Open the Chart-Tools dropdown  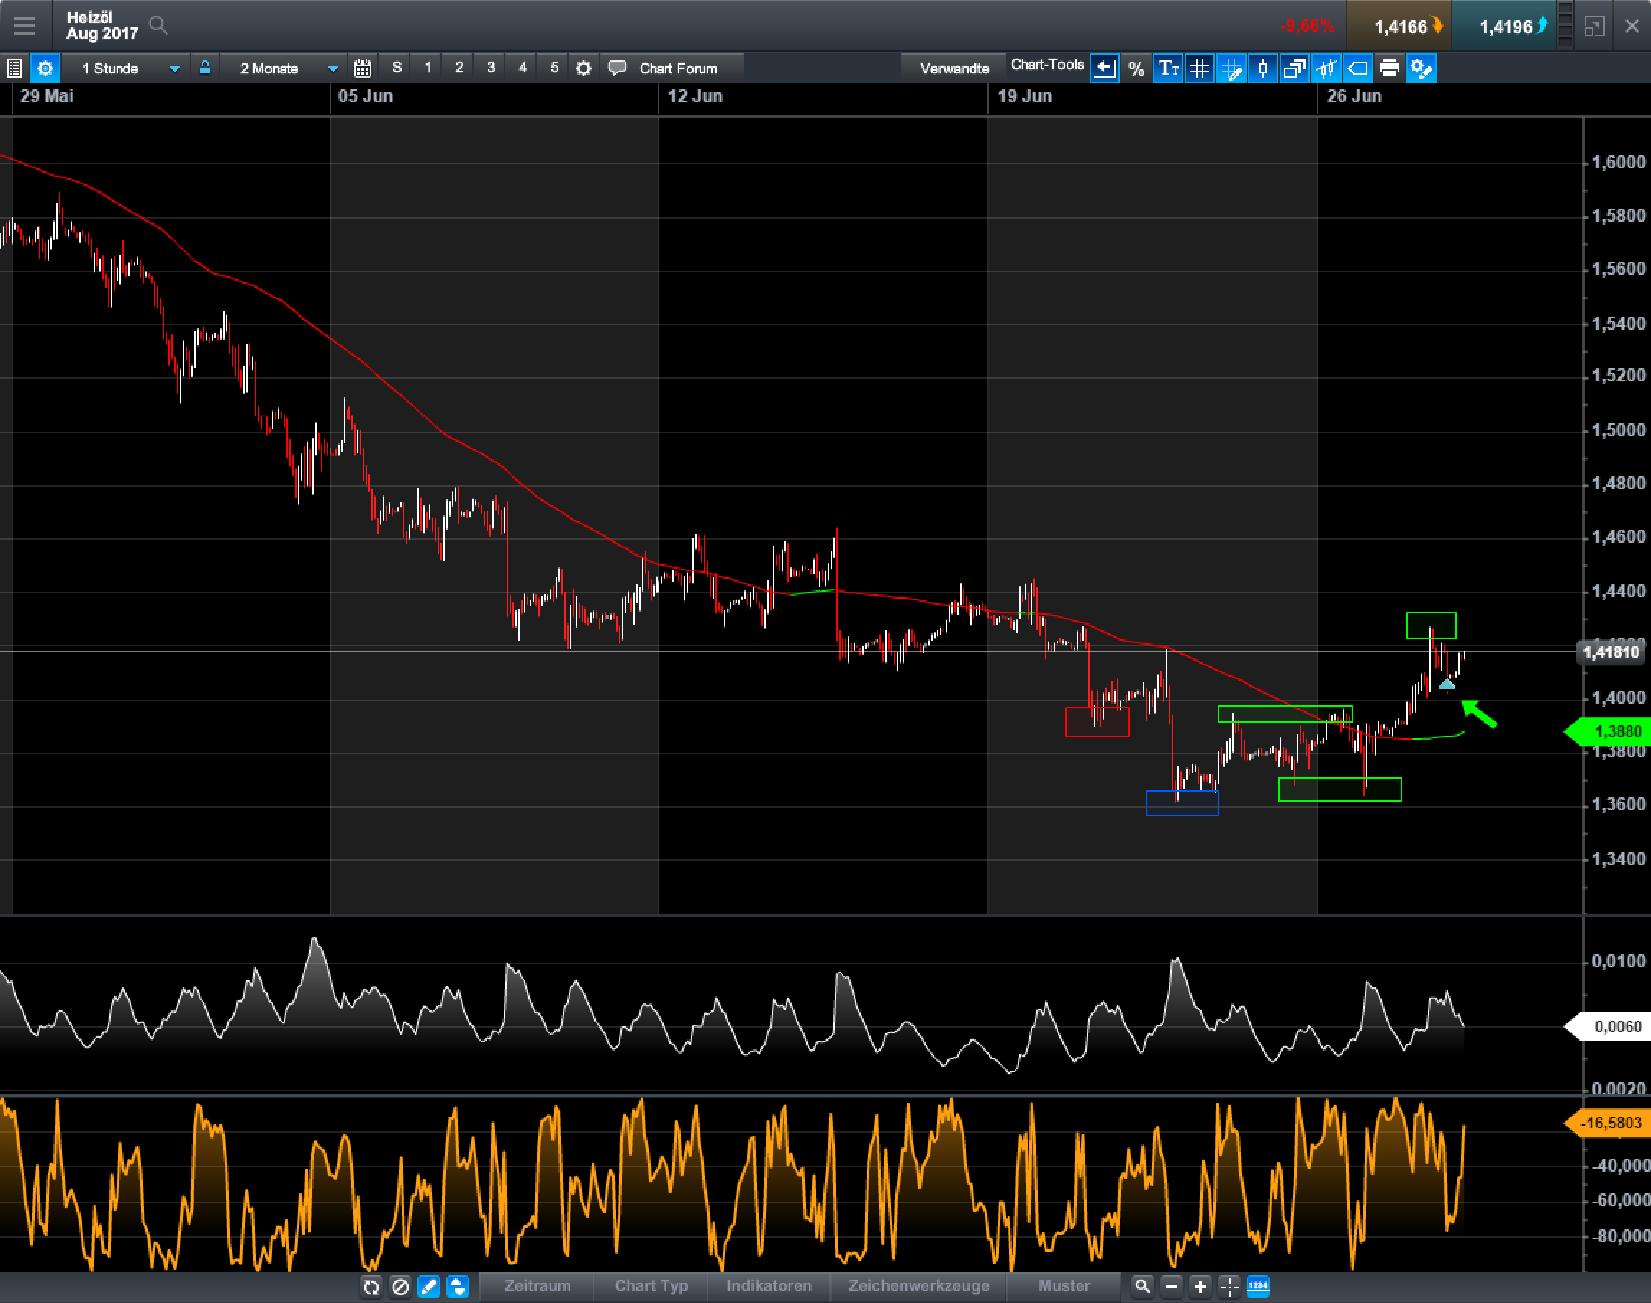(x=1047, y=65)
